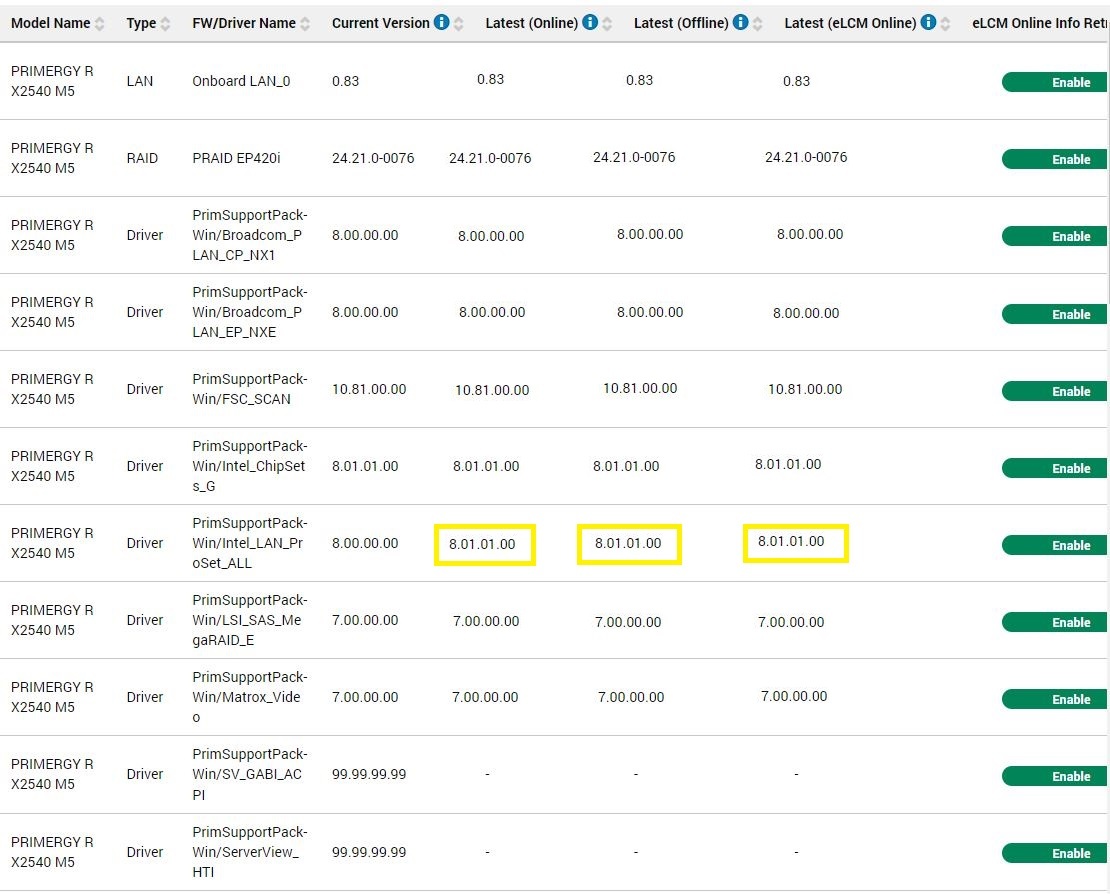Select current version 10.81.00.00 cell

369,389
